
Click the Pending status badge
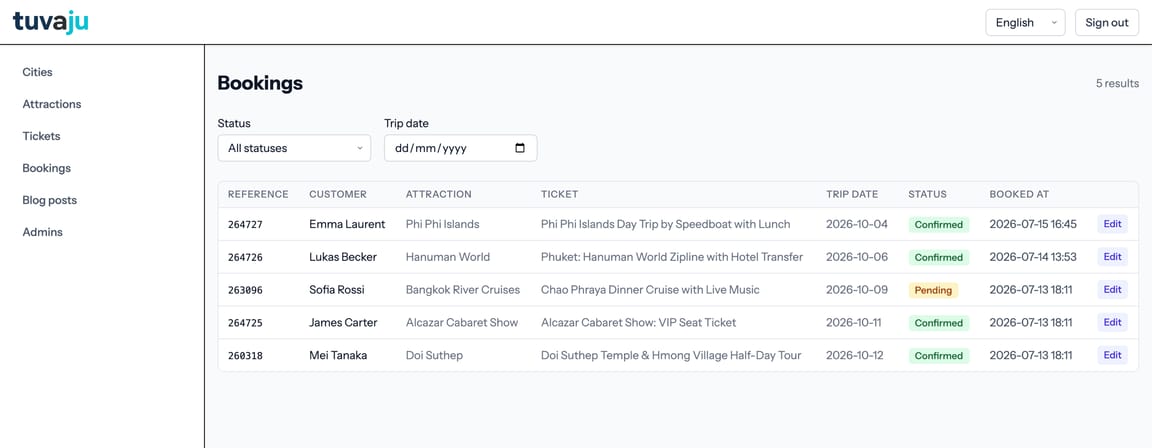933,290
